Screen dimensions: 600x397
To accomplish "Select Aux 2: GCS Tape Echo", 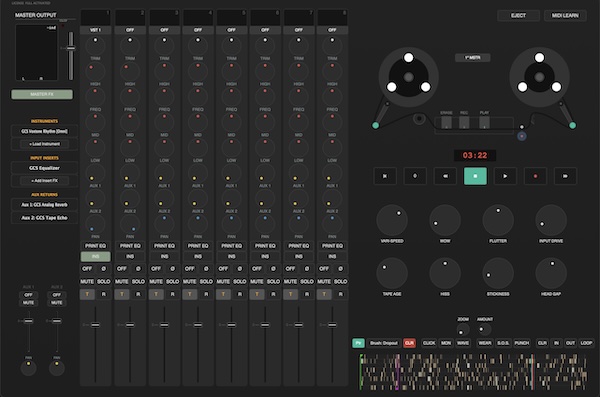I will point(44,218).
